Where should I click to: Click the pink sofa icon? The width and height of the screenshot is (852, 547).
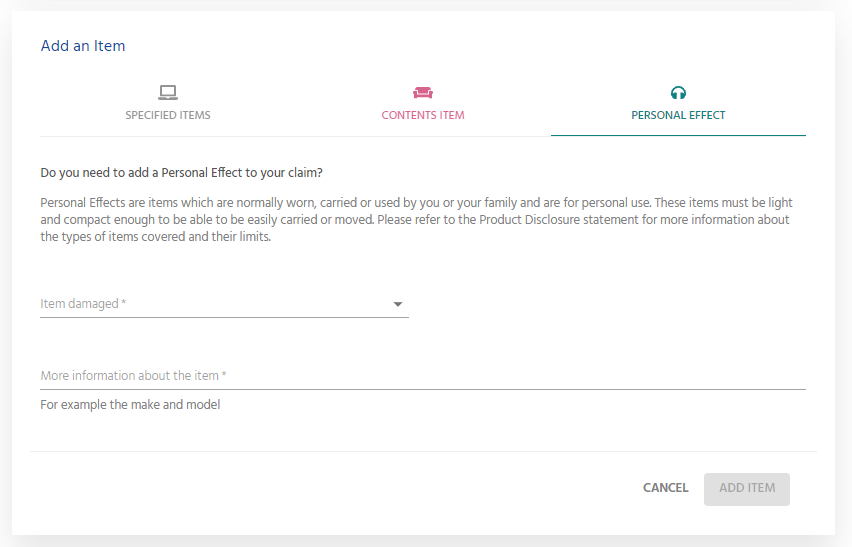coord(423,92)
